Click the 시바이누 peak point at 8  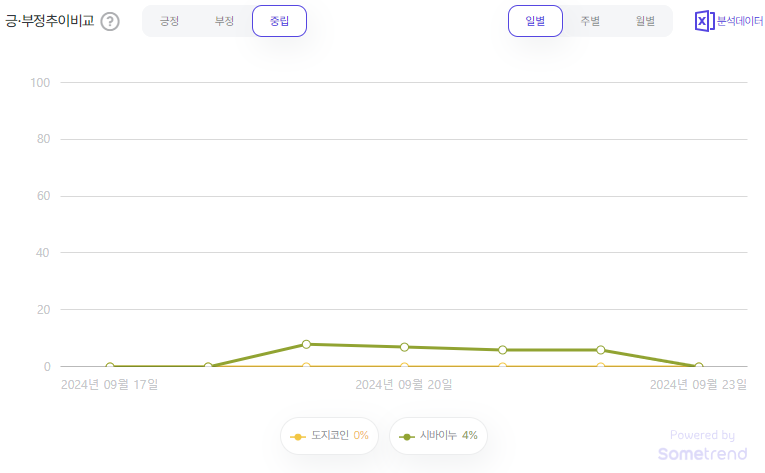306,344
